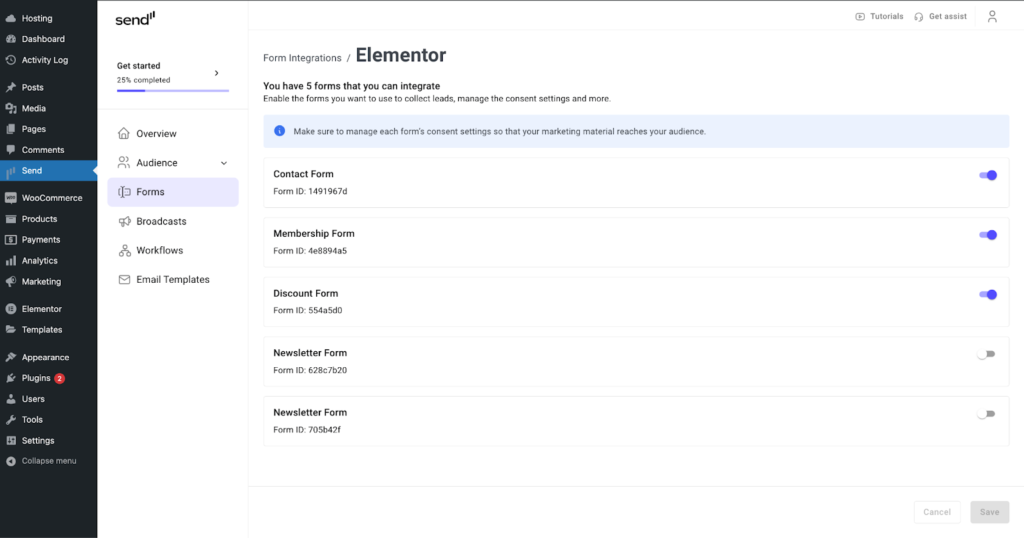Click the Email Templates envelope icon
Screen dimensions: 1024x538
124,279
